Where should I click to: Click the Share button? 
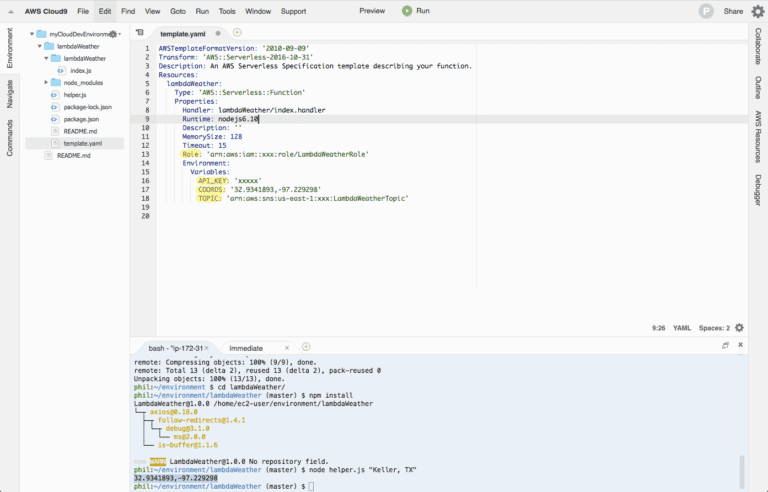tap(733, 11)
